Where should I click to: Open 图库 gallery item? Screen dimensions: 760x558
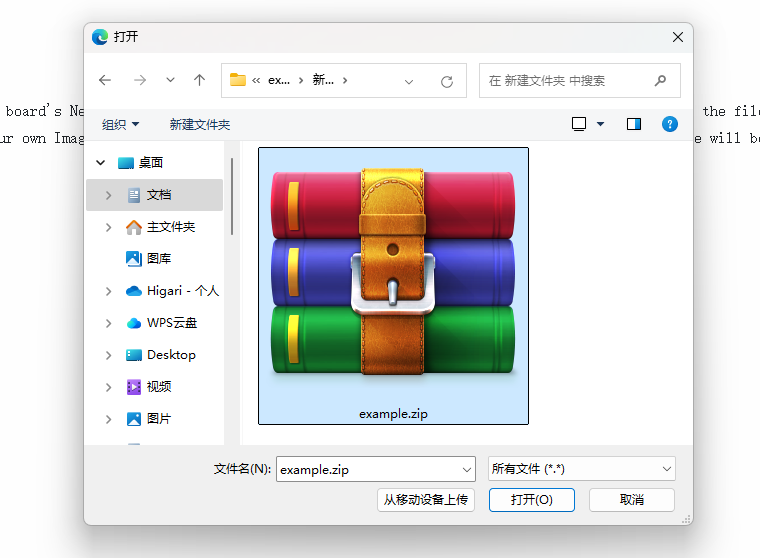[158, 259]
